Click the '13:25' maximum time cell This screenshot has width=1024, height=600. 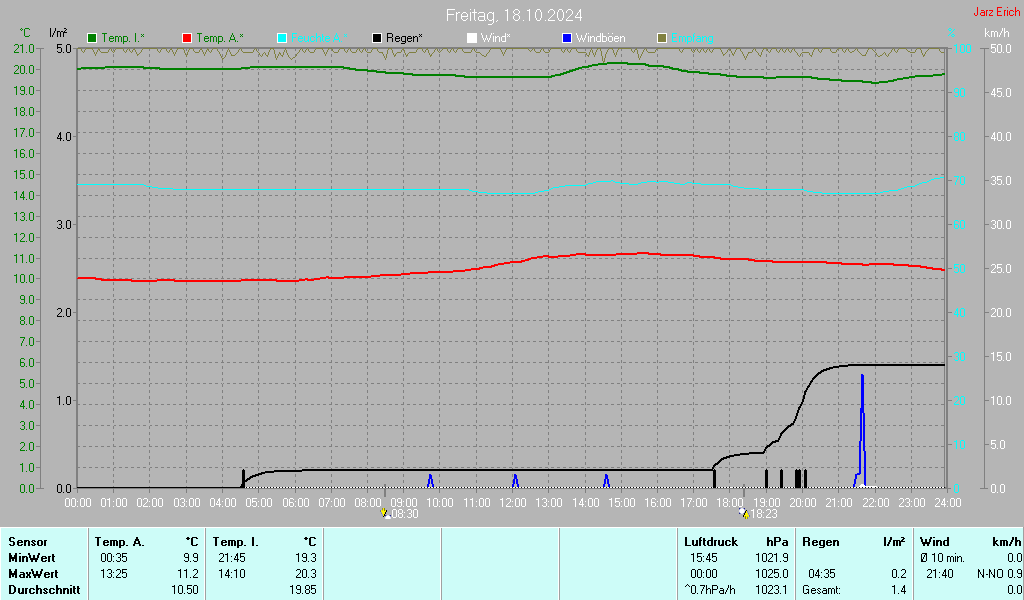[x=114, y=574]
